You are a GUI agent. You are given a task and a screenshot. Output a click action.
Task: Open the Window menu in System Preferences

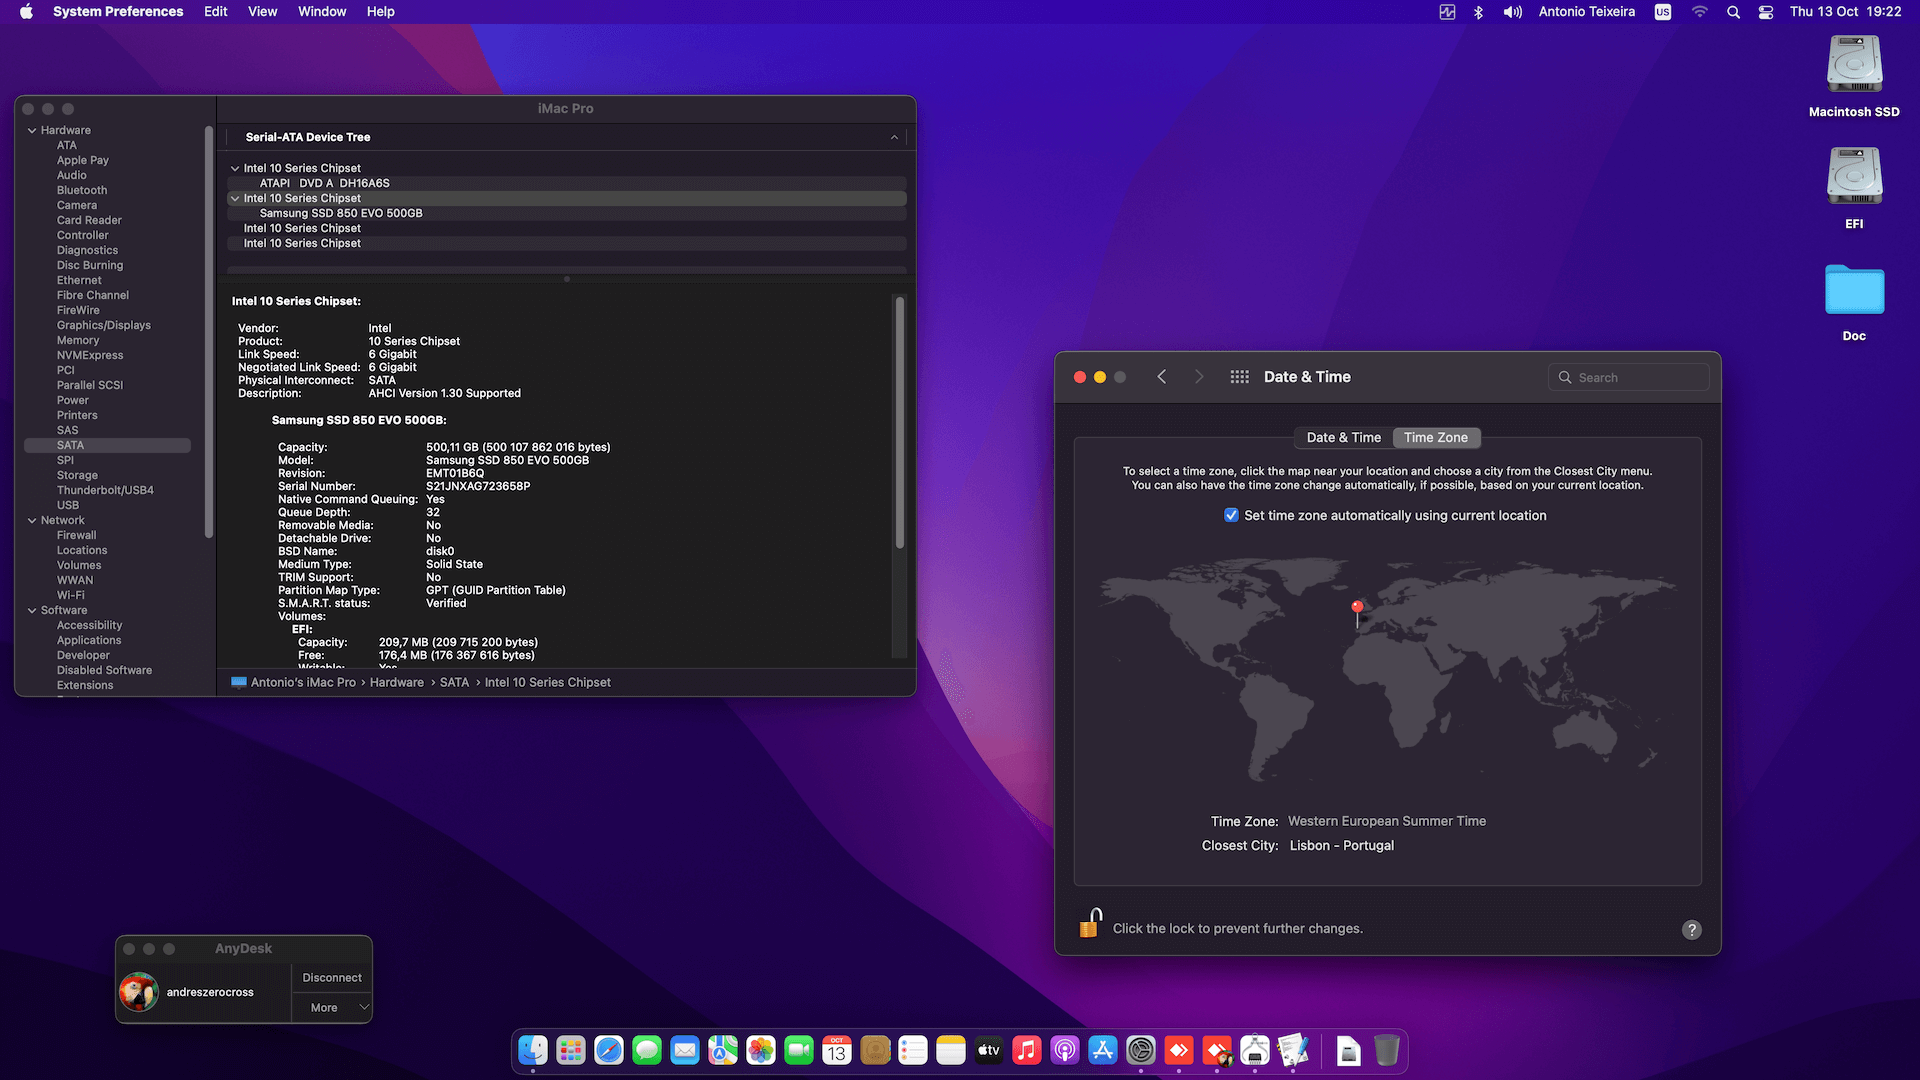[321, 11]
